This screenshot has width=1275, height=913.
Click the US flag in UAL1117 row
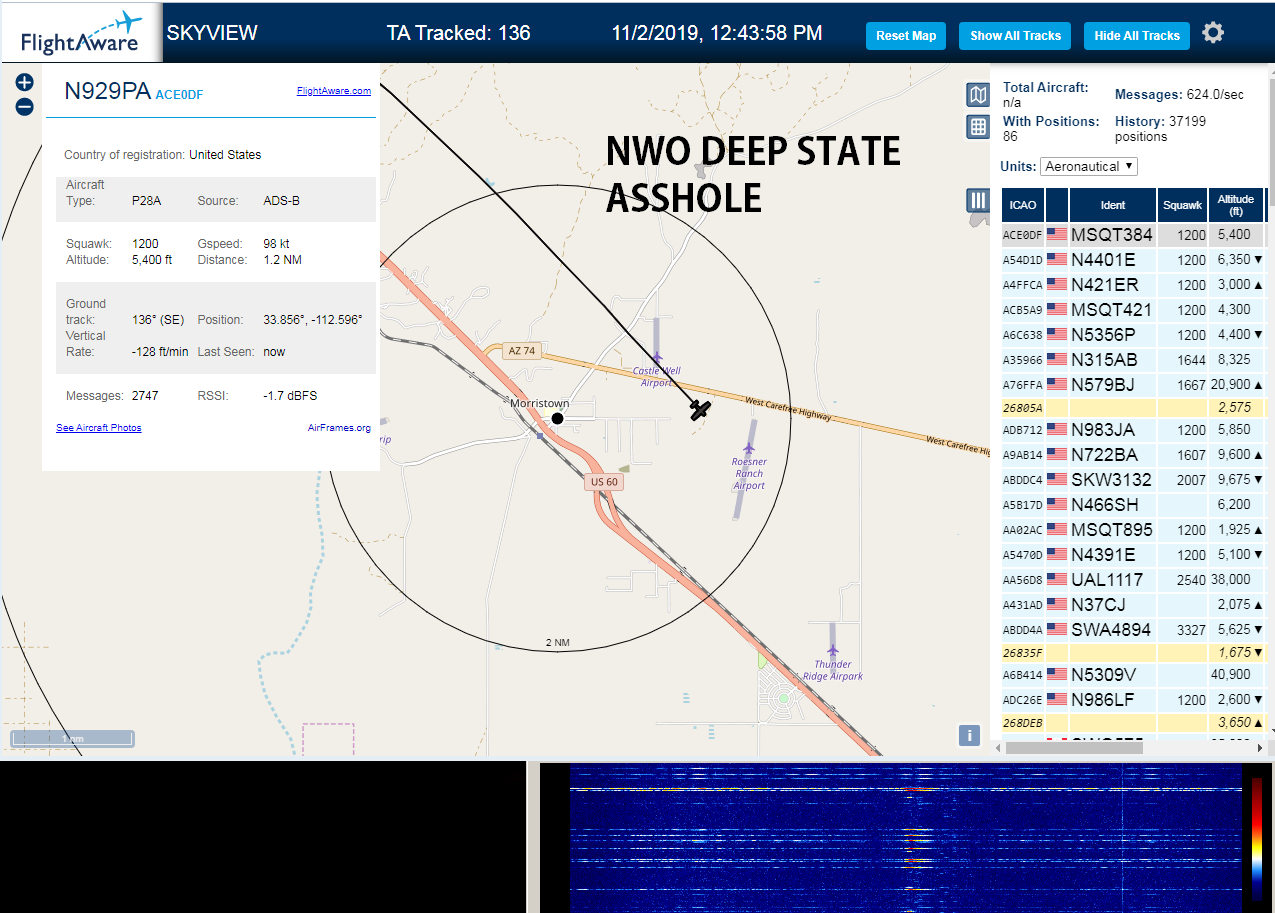tap(1057, 580)
